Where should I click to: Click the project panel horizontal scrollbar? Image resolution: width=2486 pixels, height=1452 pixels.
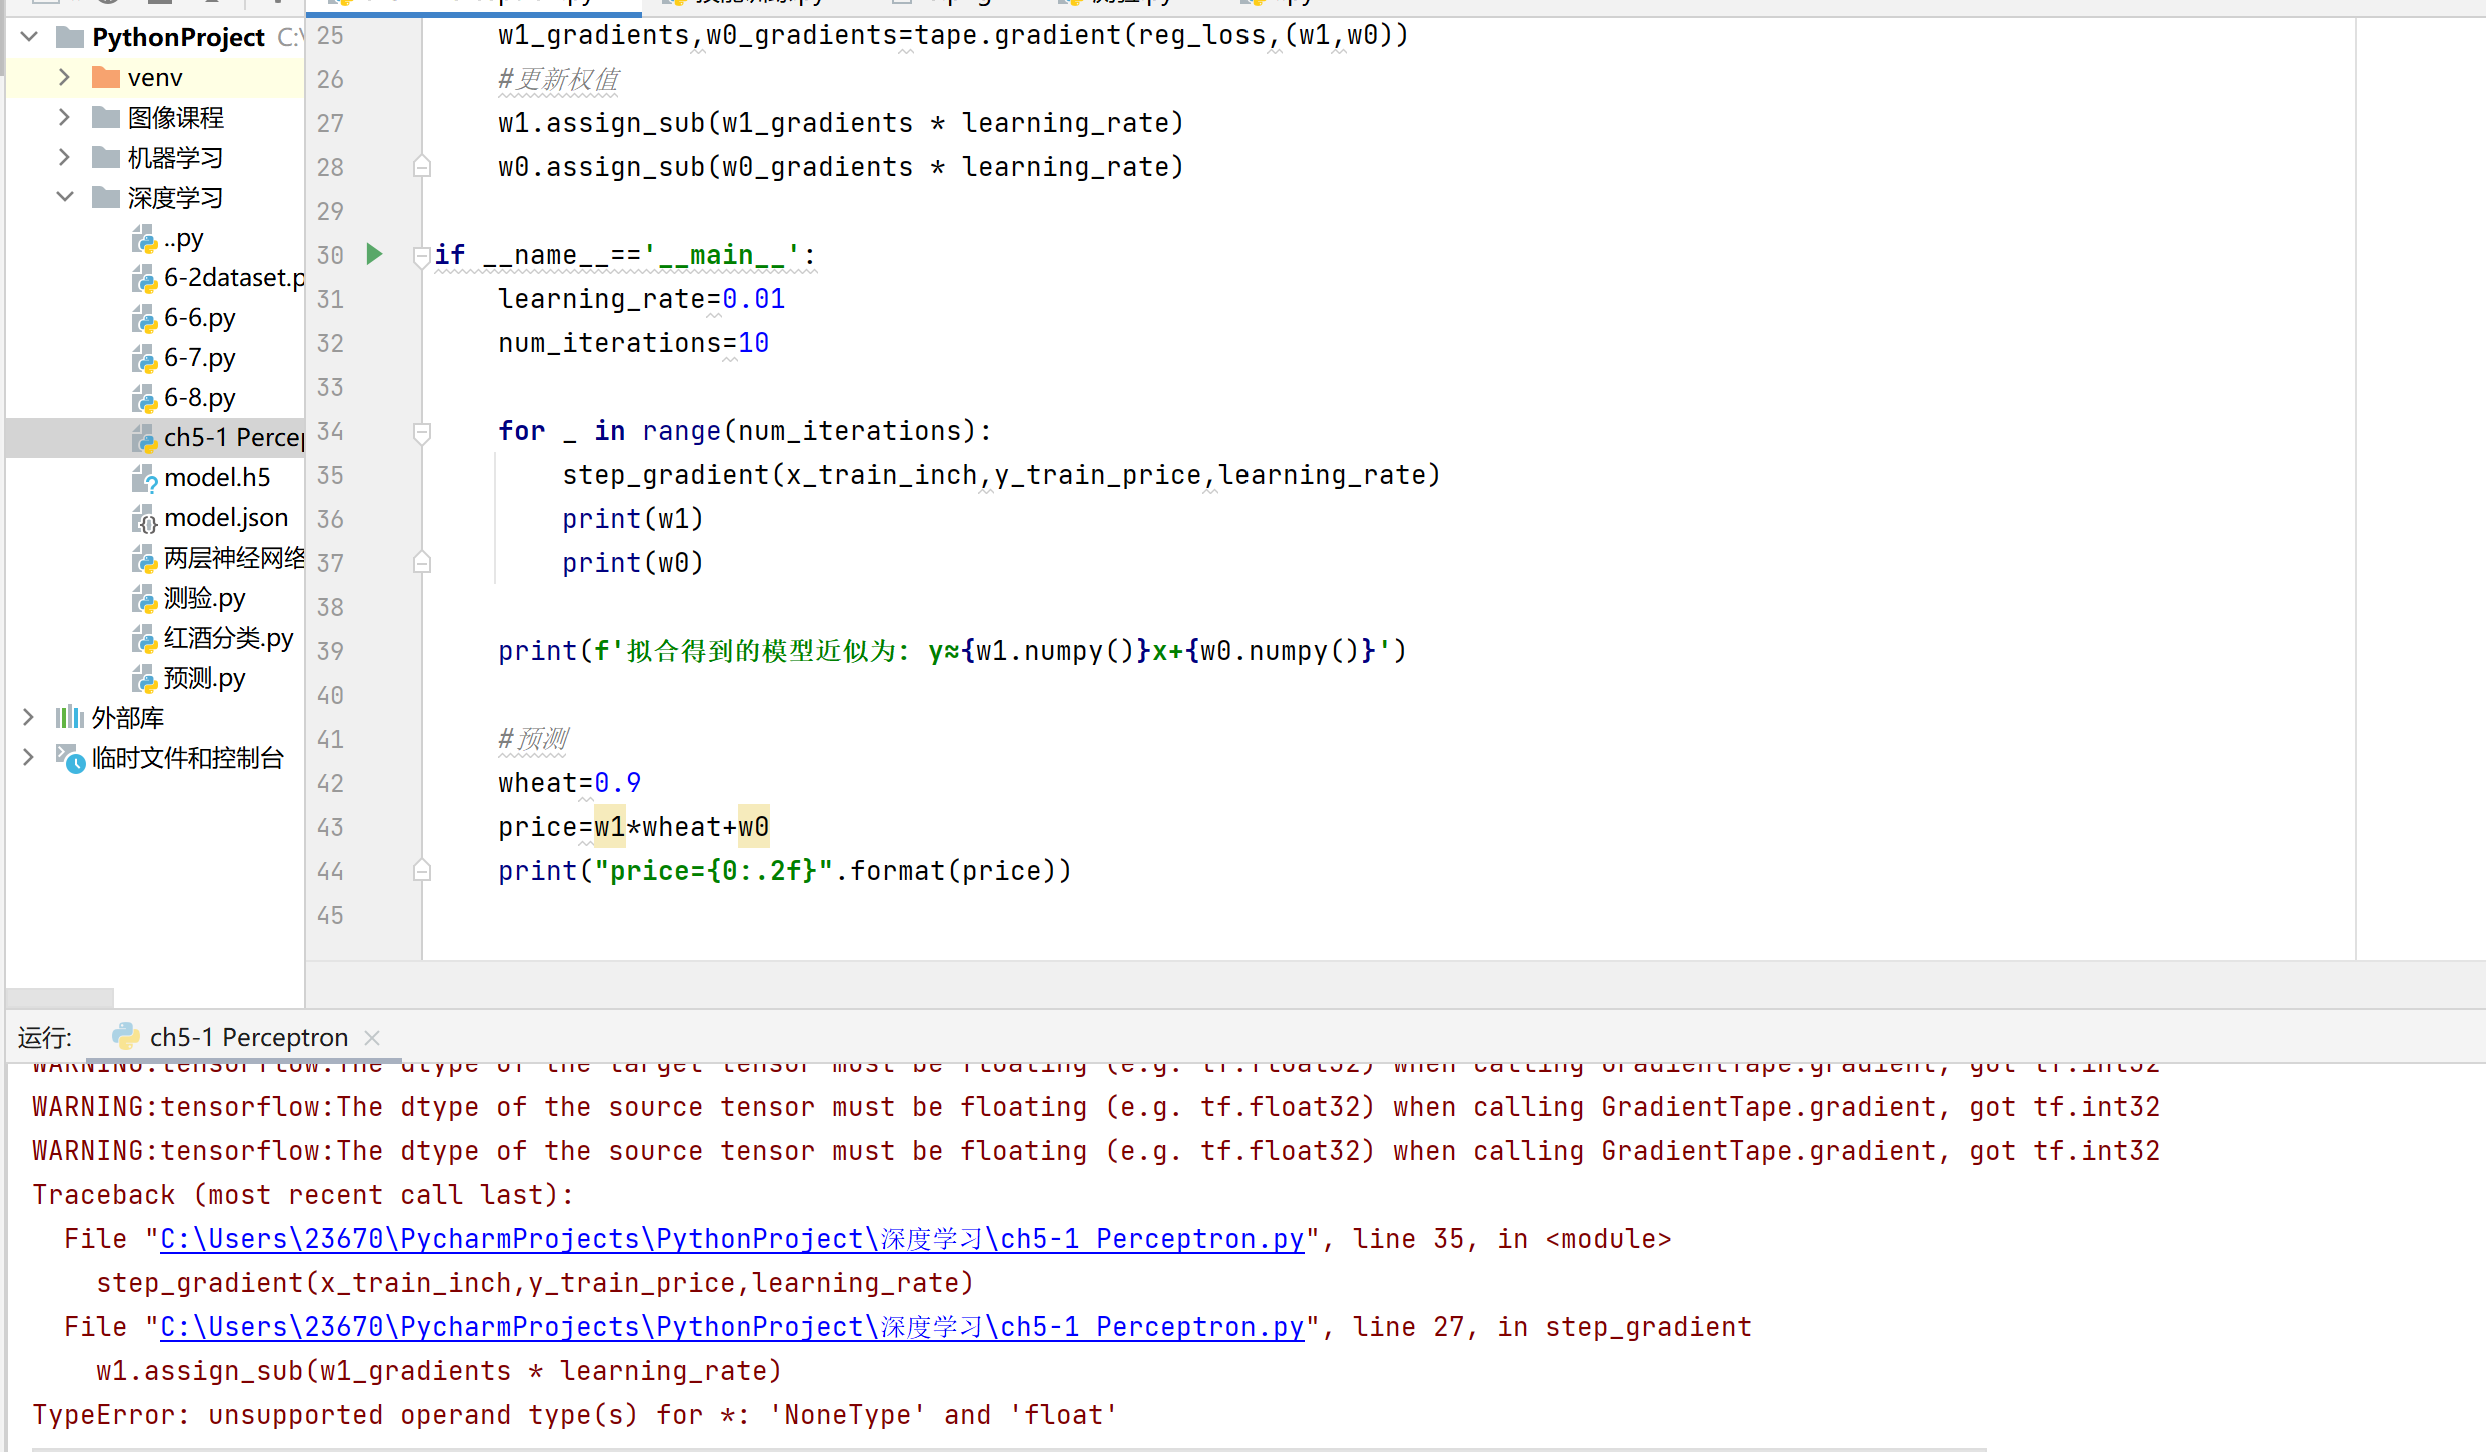[x=60, y=997]
